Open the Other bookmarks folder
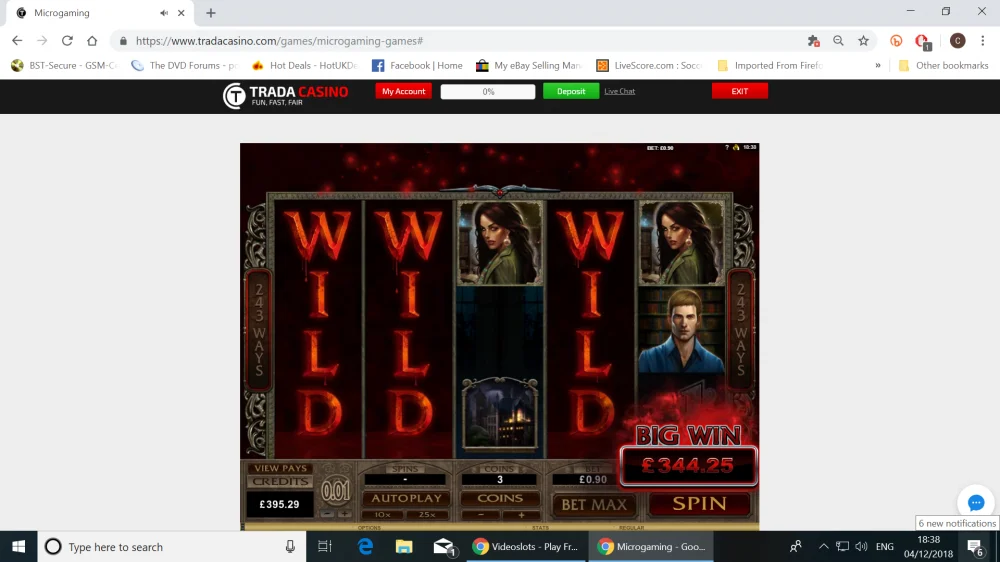Screen dimensions: 1000x562 (x=943, y=65)
